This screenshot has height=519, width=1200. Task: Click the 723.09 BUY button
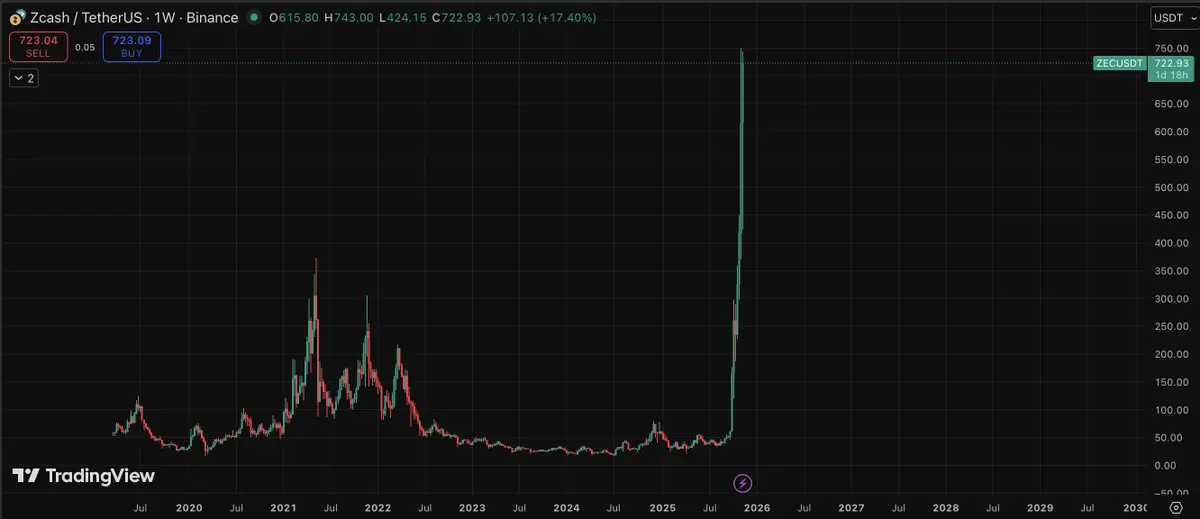(131, 46)
